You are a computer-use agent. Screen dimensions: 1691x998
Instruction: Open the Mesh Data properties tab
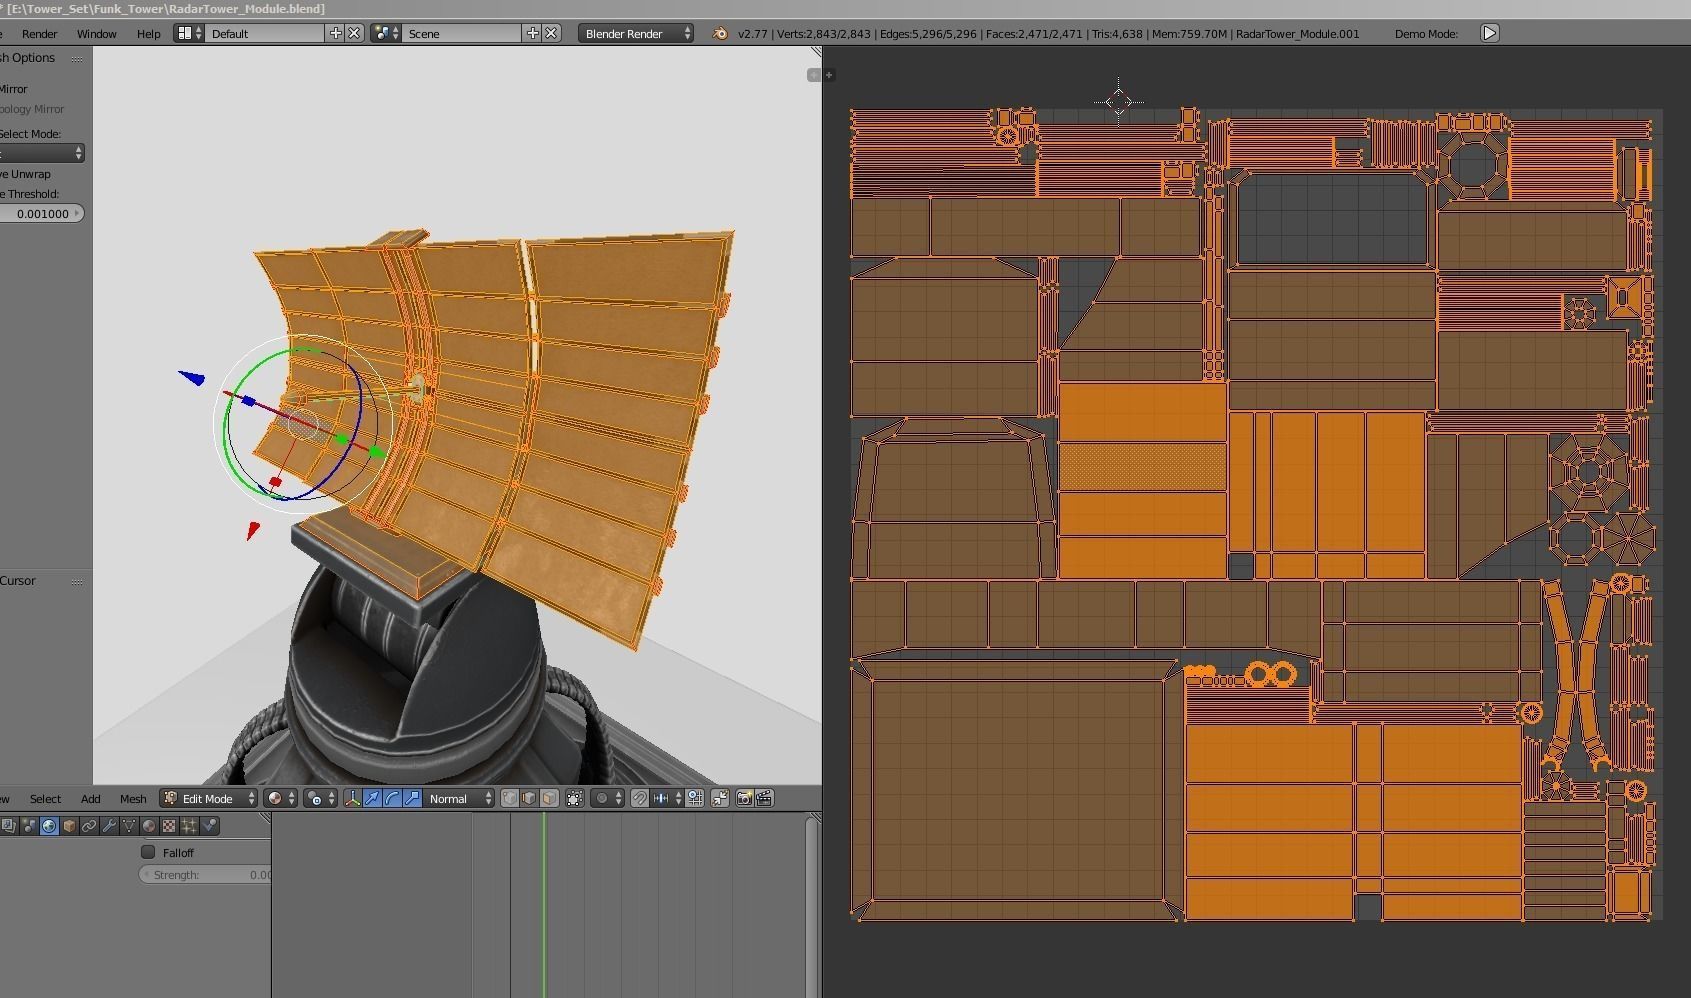[129, 826]
